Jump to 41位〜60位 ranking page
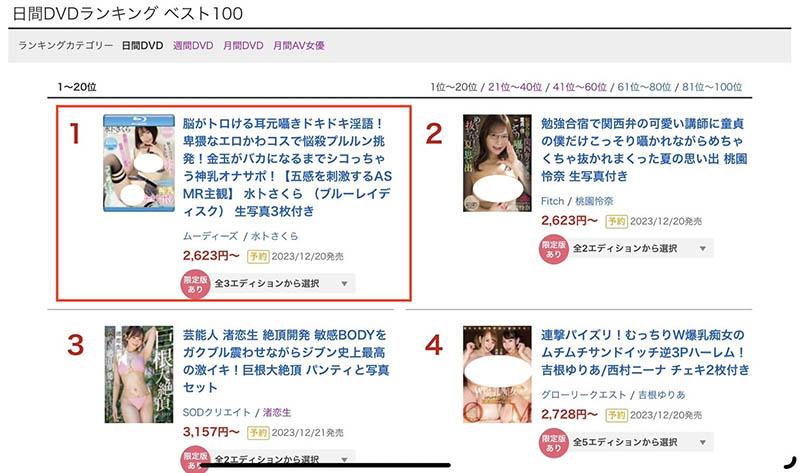Viewport: 800px width, 473px height. point(580,87)
